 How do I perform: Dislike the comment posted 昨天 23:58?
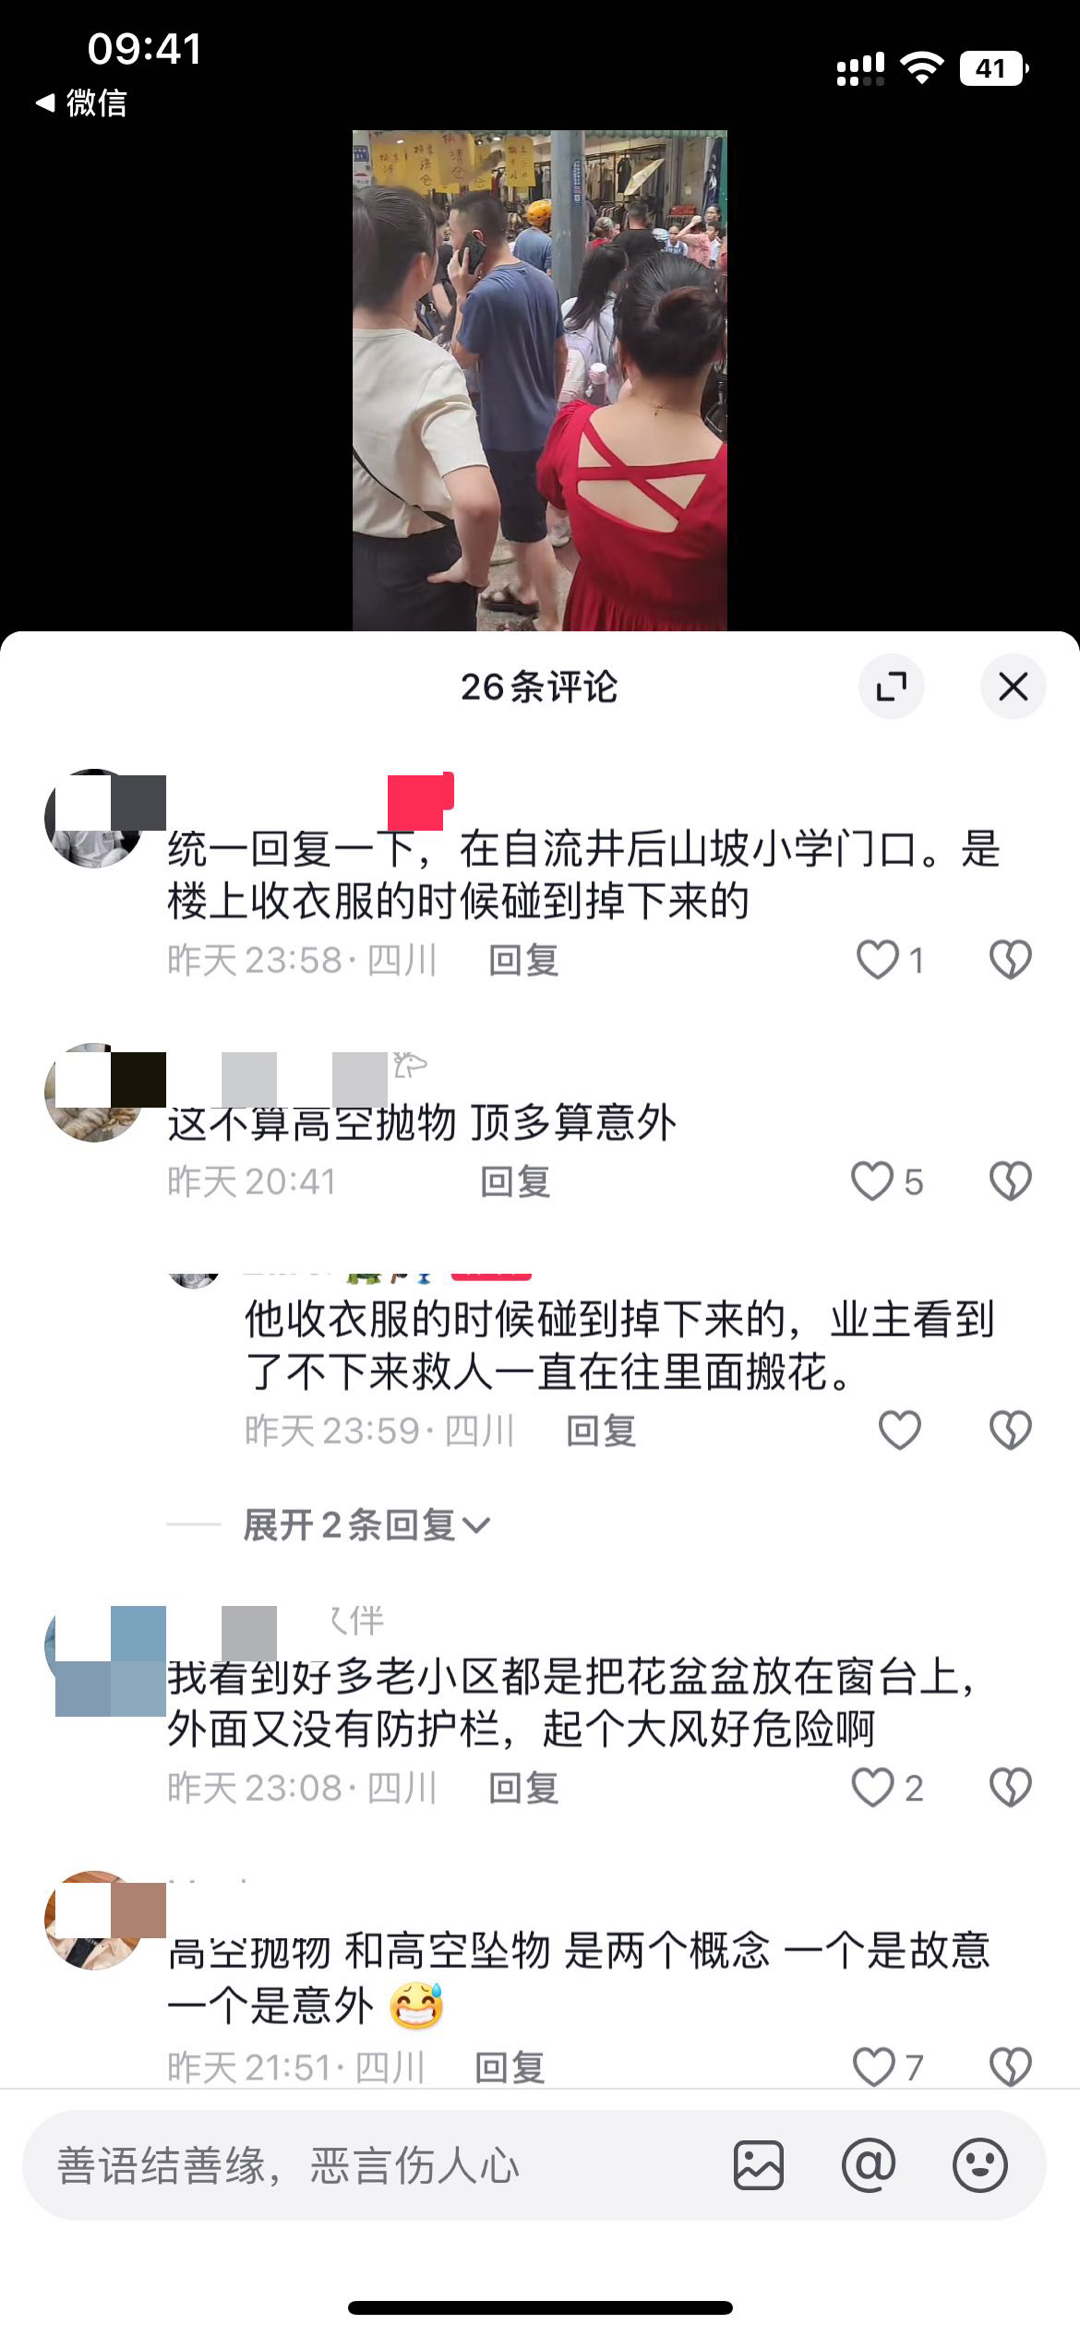point(1010,960)
